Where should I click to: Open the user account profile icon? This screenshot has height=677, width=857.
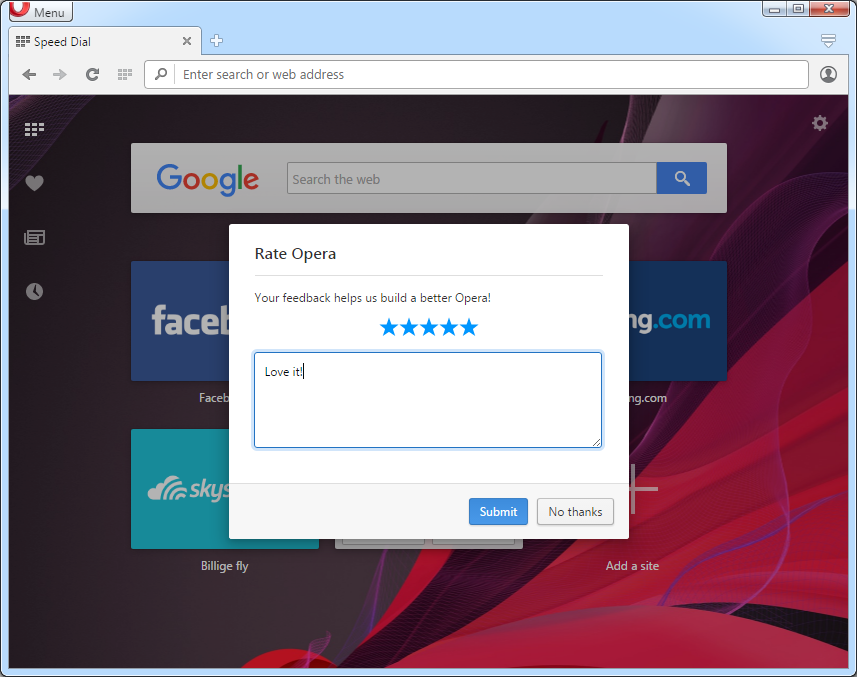point(828,75)
